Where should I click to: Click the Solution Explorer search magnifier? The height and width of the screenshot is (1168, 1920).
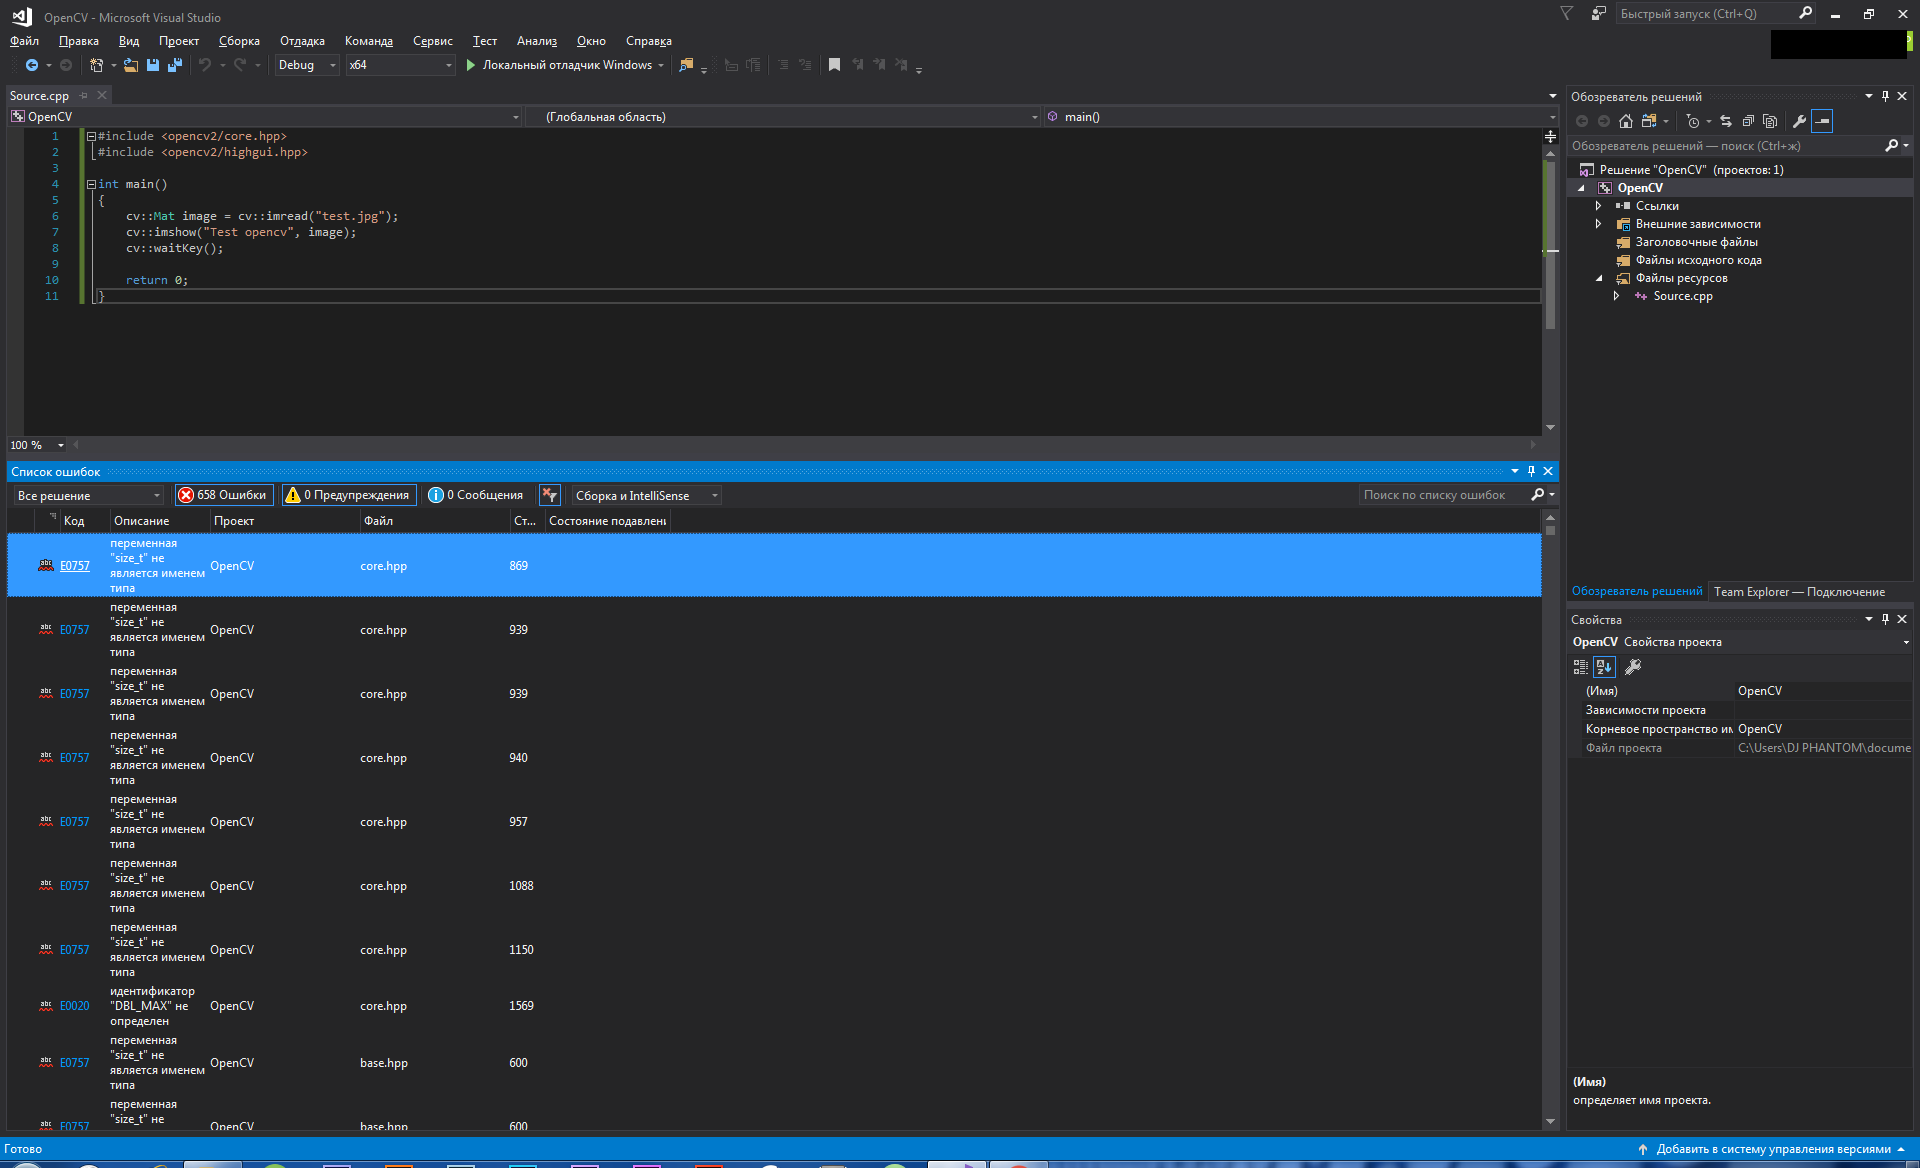pyautogui.click(x=1891, y=146)
